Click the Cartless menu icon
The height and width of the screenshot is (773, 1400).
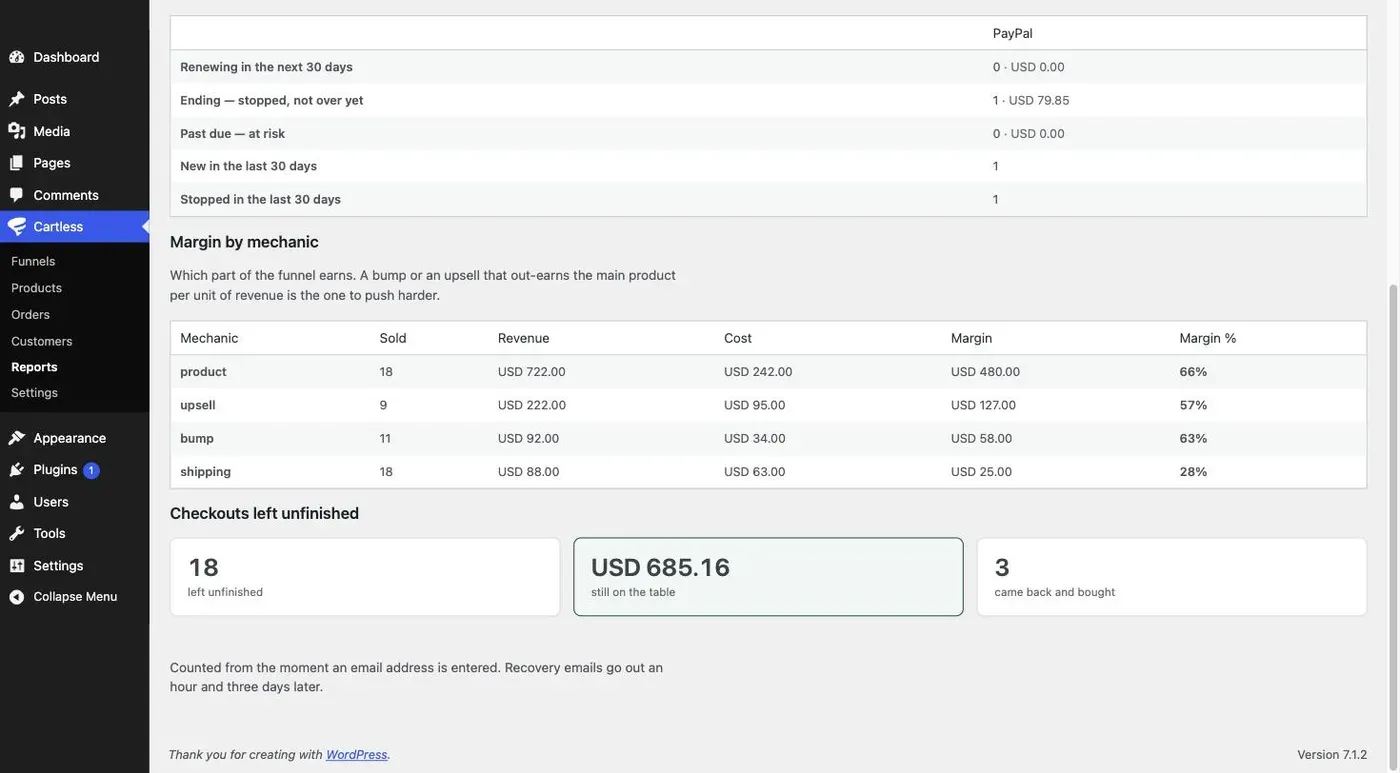click(x=17, y=227)
